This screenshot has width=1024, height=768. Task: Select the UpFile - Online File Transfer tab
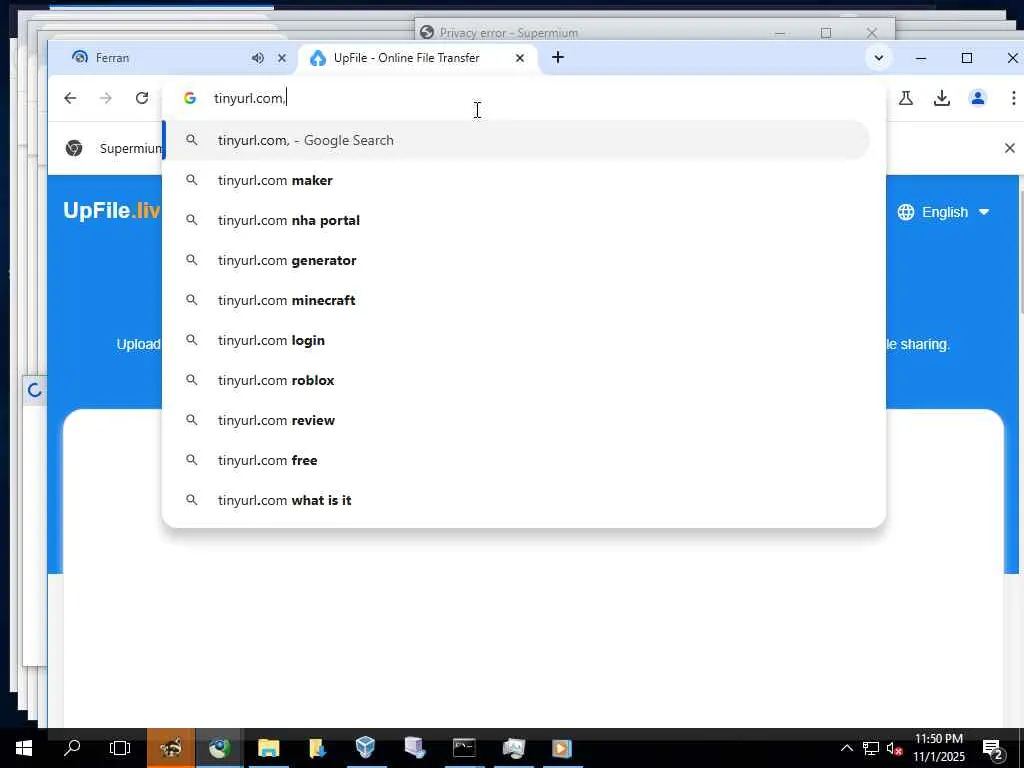tap(418, 58)
